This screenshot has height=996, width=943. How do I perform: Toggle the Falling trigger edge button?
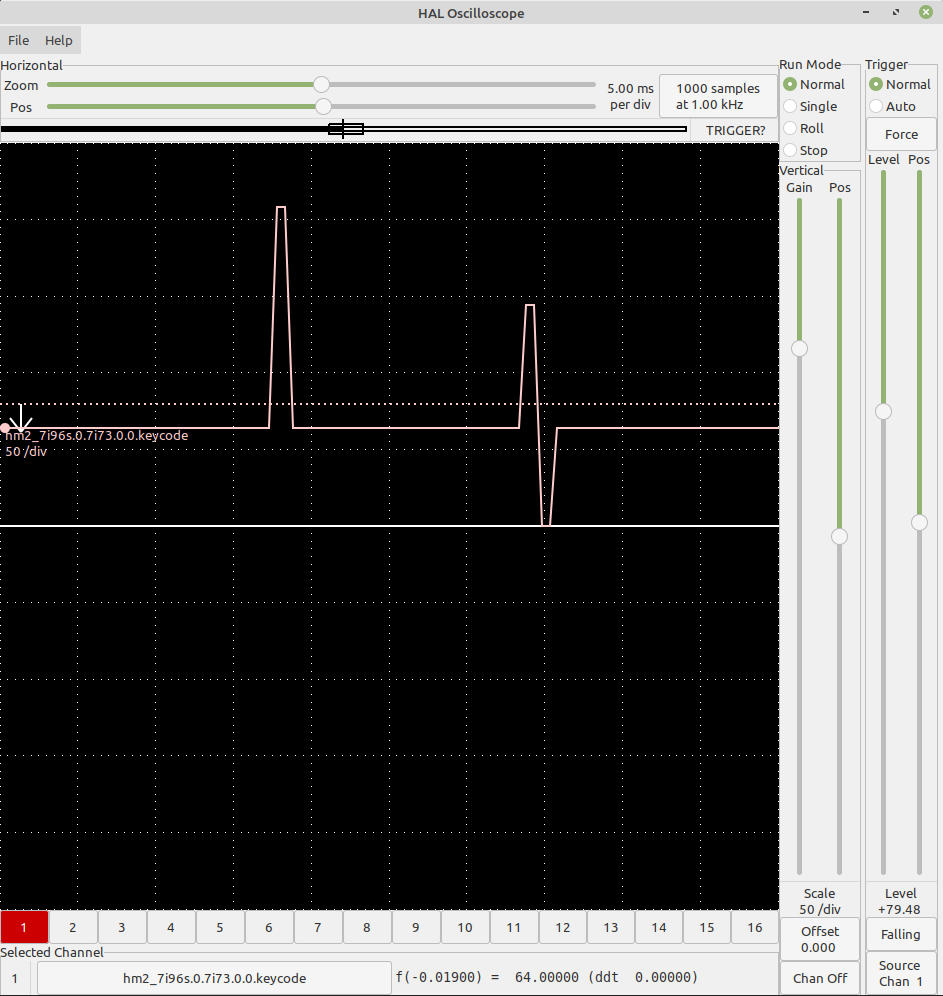click(x=901, y=934)
